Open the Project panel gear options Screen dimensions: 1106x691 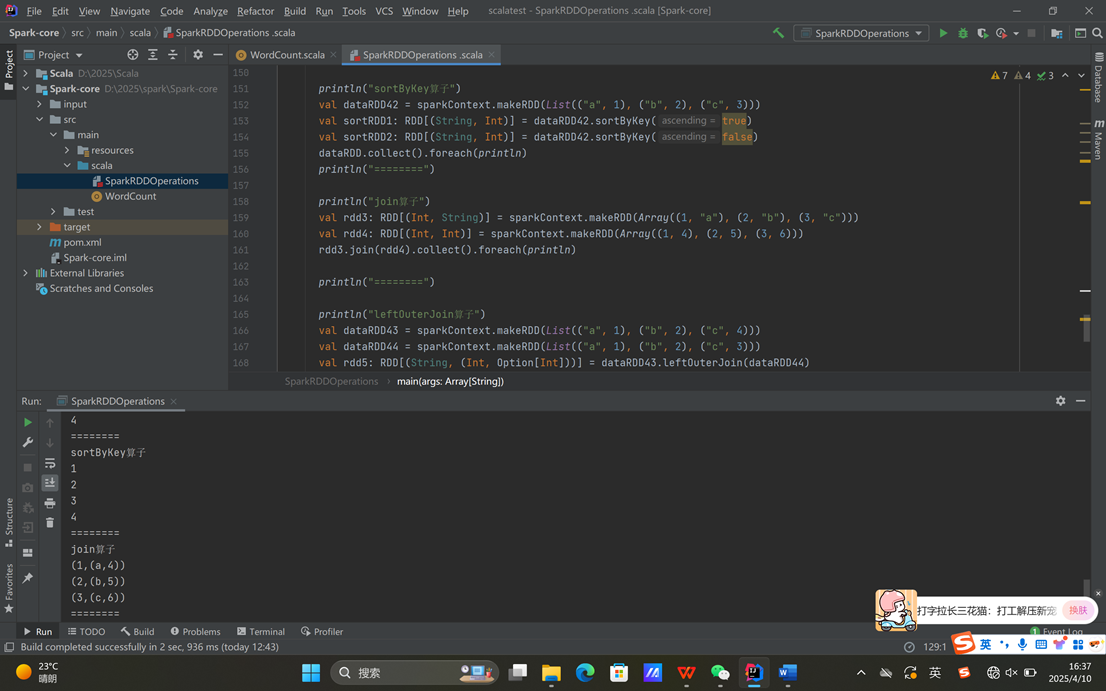[x=198, y=54]
